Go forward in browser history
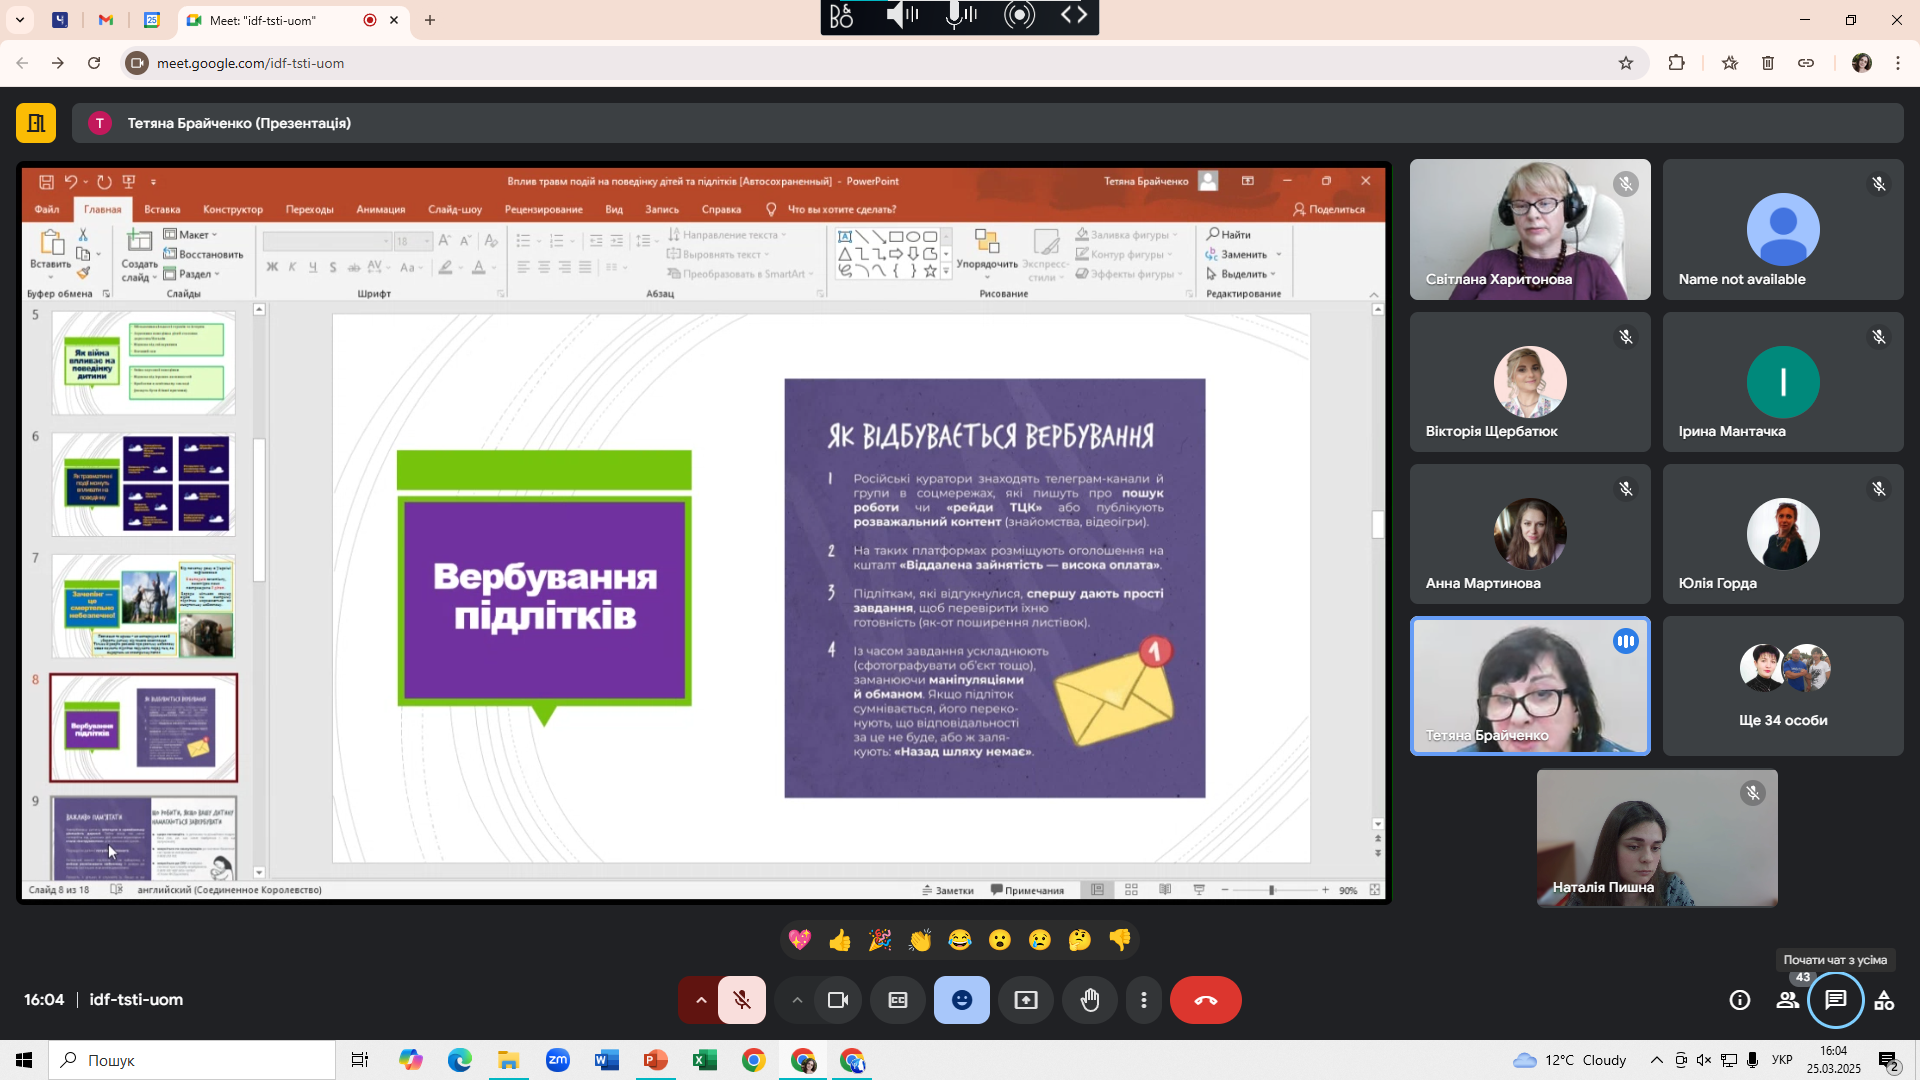 pos(58,63)
